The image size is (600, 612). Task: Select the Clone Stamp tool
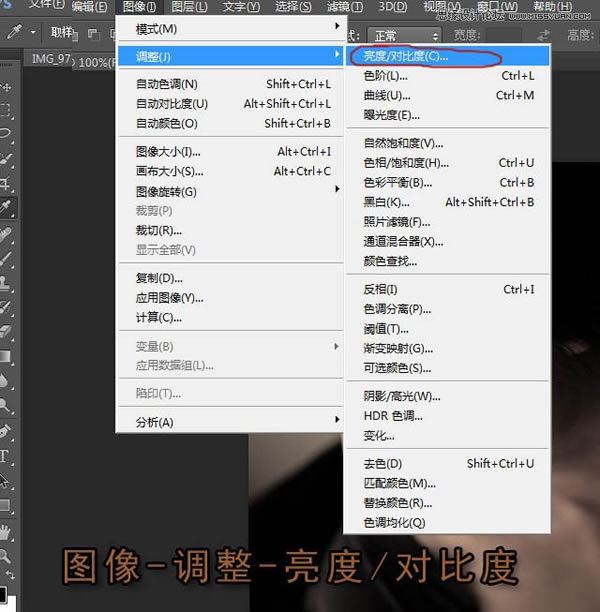[5, 283]
